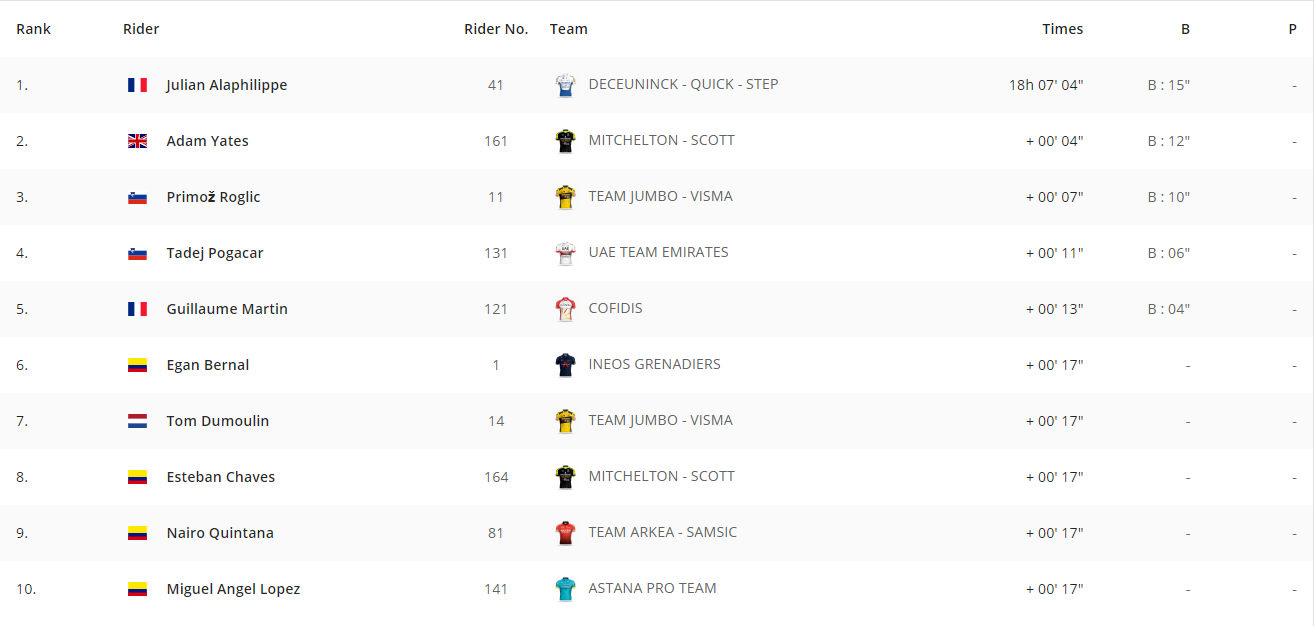Select the Team Jumbo - Visma link in Tom Dumoulin's row

pos(661,420)
